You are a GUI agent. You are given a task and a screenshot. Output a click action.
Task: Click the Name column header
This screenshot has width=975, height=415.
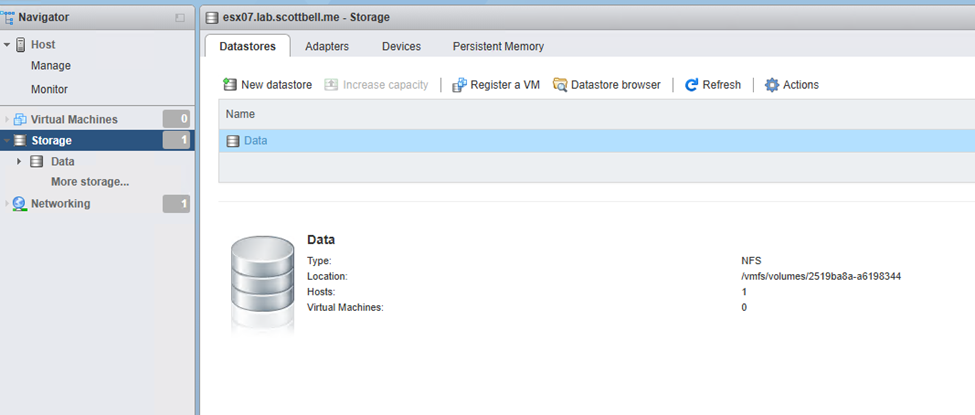click(x=241, y=114)
